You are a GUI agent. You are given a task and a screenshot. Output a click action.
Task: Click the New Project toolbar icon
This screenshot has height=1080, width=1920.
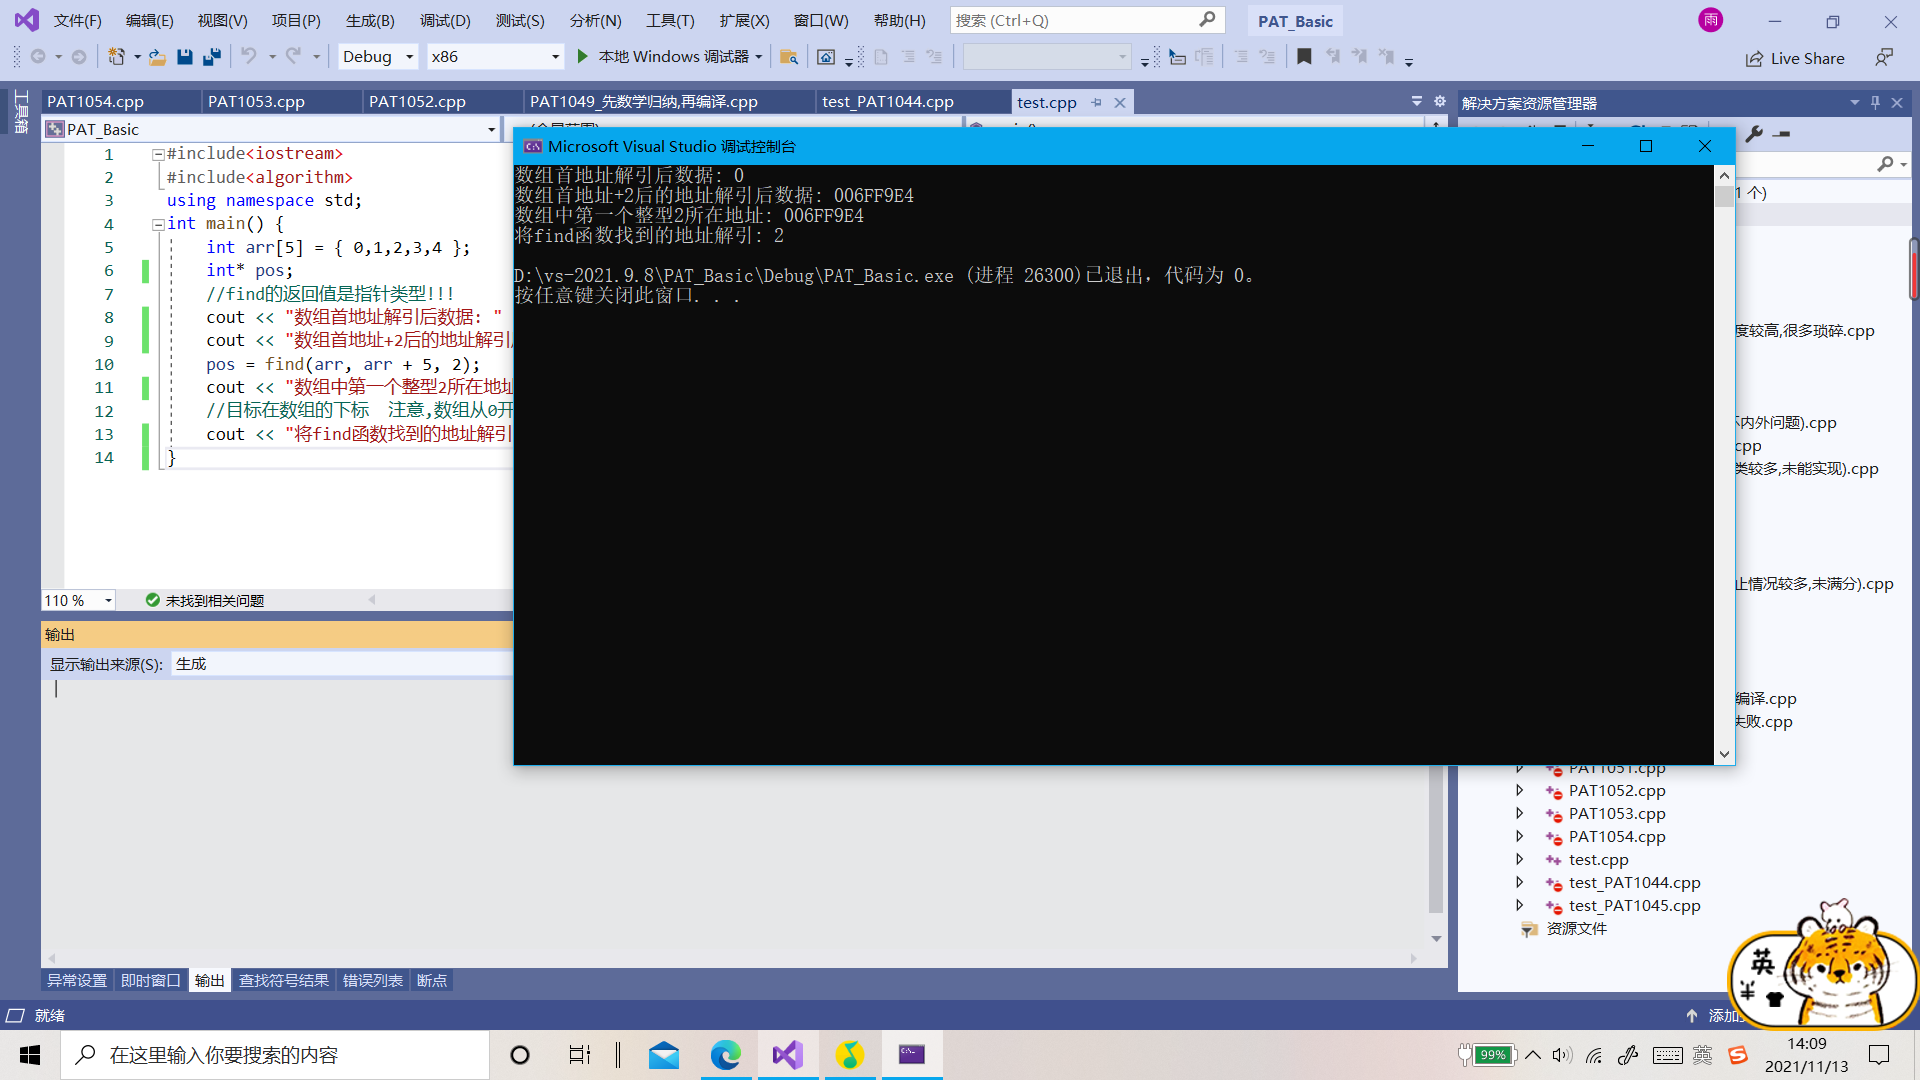(x=117, y=57)
